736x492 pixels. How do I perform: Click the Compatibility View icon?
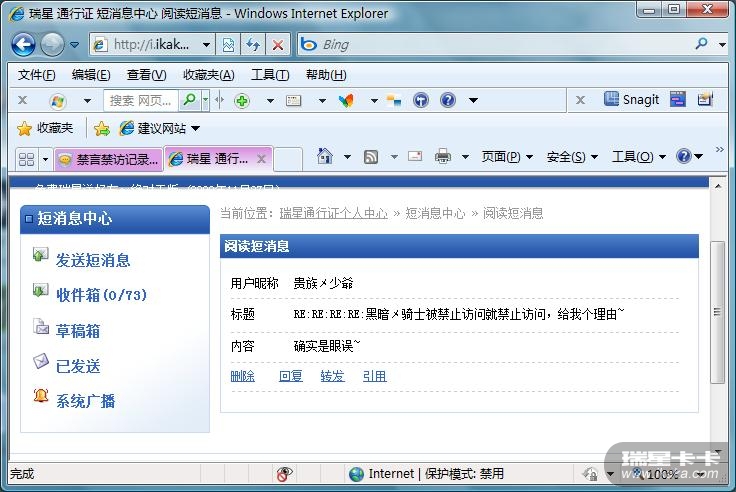tap(228, 45)
